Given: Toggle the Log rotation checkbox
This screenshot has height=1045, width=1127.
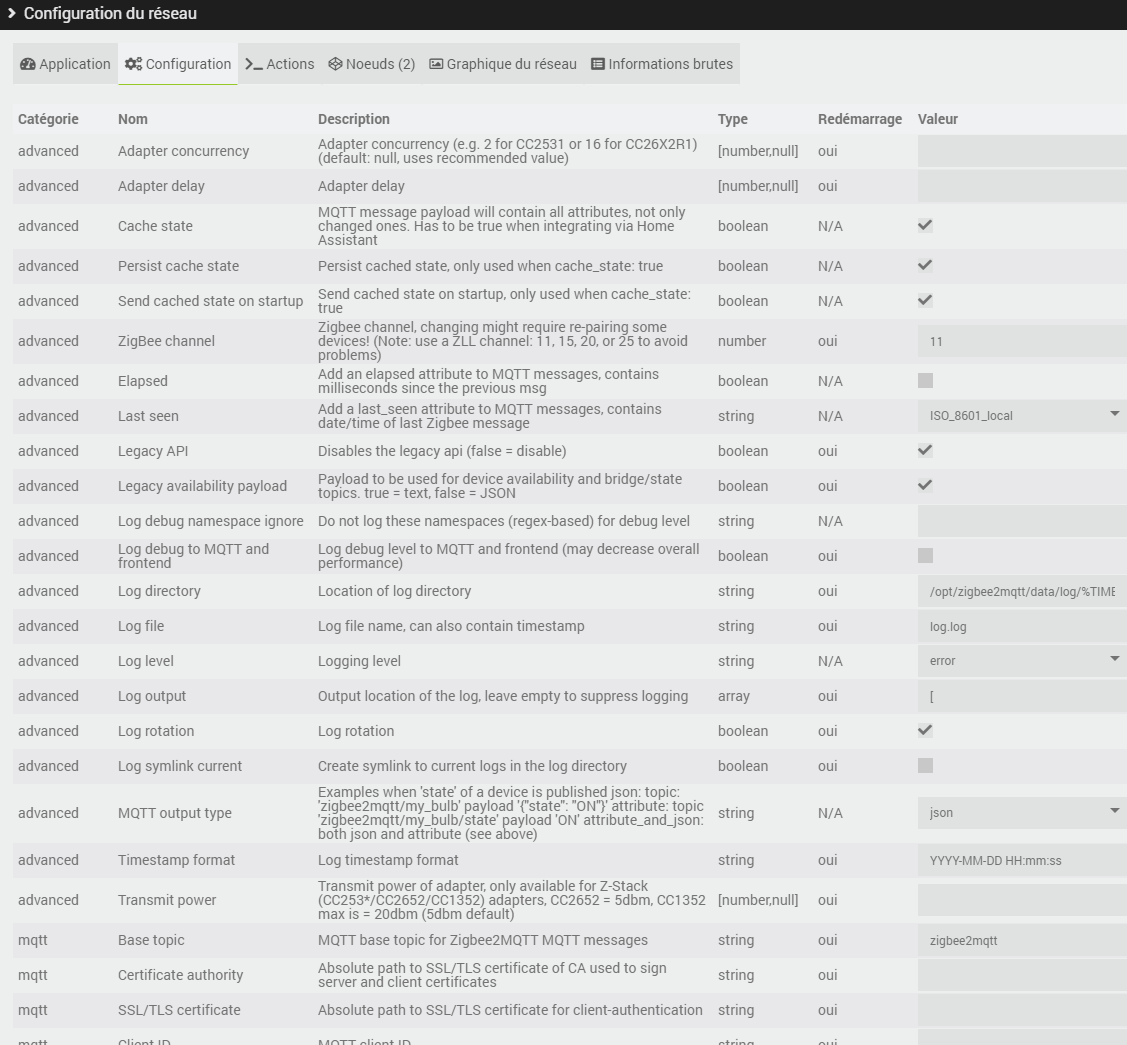Looking at the screenshot, I should 925,731.
